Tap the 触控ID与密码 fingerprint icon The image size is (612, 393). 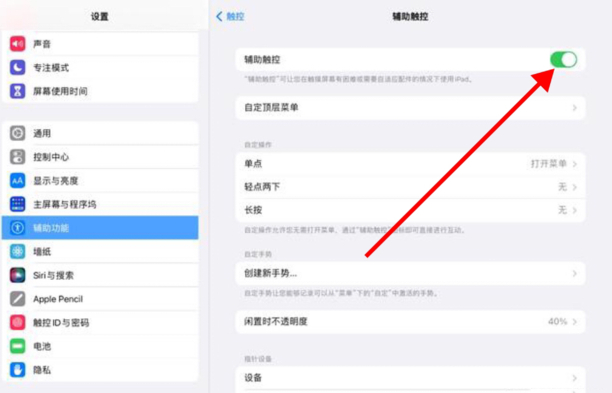pos(17,322)
